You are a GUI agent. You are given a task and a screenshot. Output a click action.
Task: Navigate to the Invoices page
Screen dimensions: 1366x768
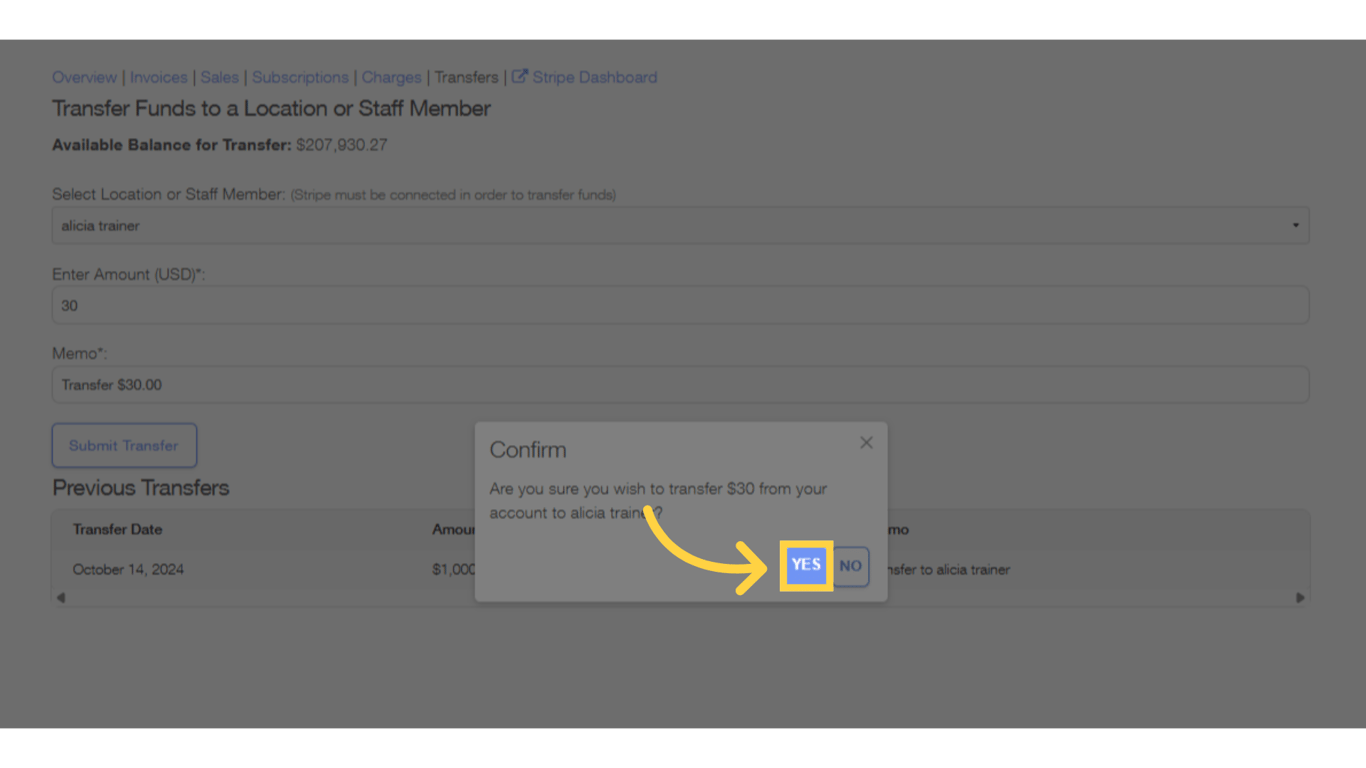click(x=159, y=77)
